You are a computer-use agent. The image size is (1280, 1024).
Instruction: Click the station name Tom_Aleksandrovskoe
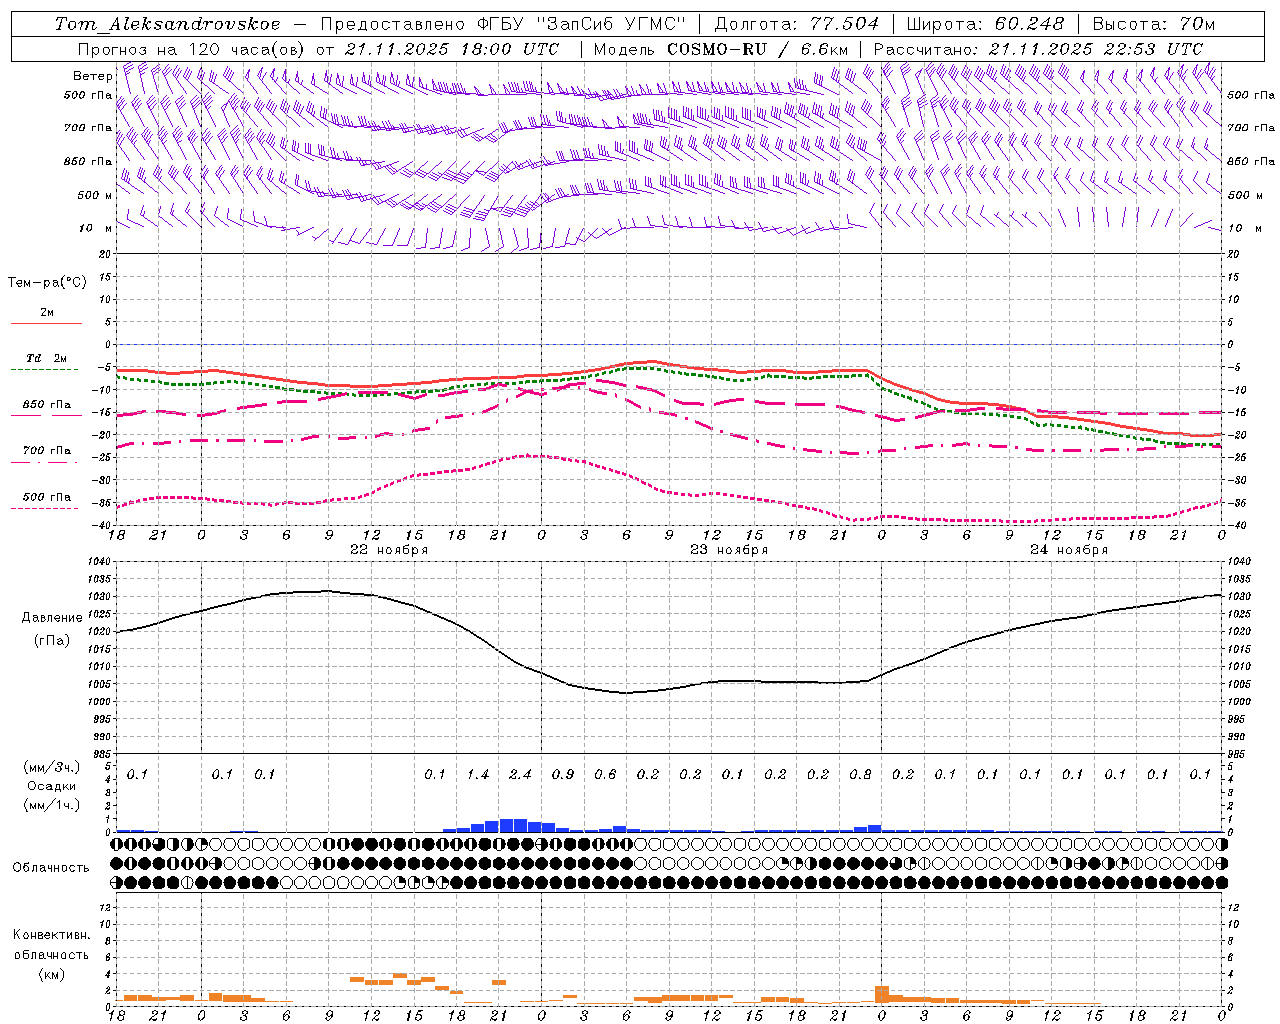point(167,24)
